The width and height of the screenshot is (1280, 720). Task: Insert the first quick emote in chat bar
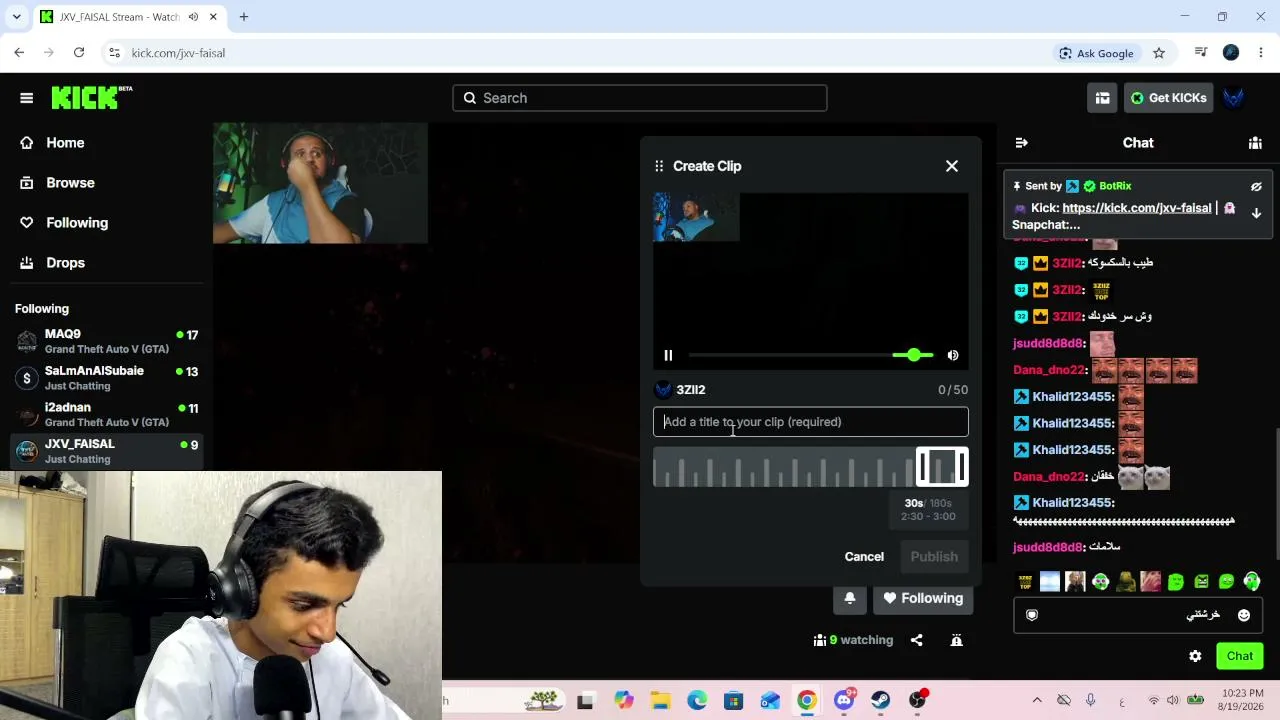tap(1025, 582)
